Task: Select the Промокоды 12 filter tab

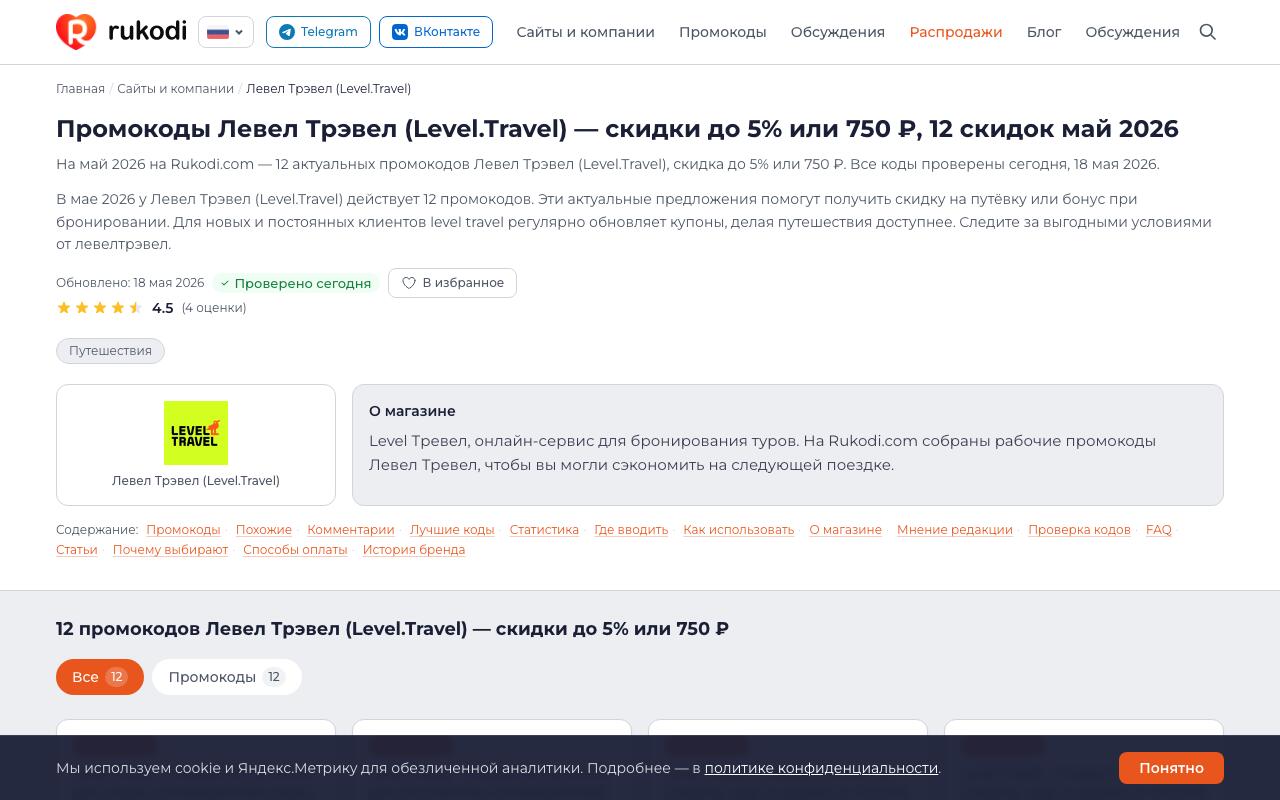Action: tap(227, 677)
